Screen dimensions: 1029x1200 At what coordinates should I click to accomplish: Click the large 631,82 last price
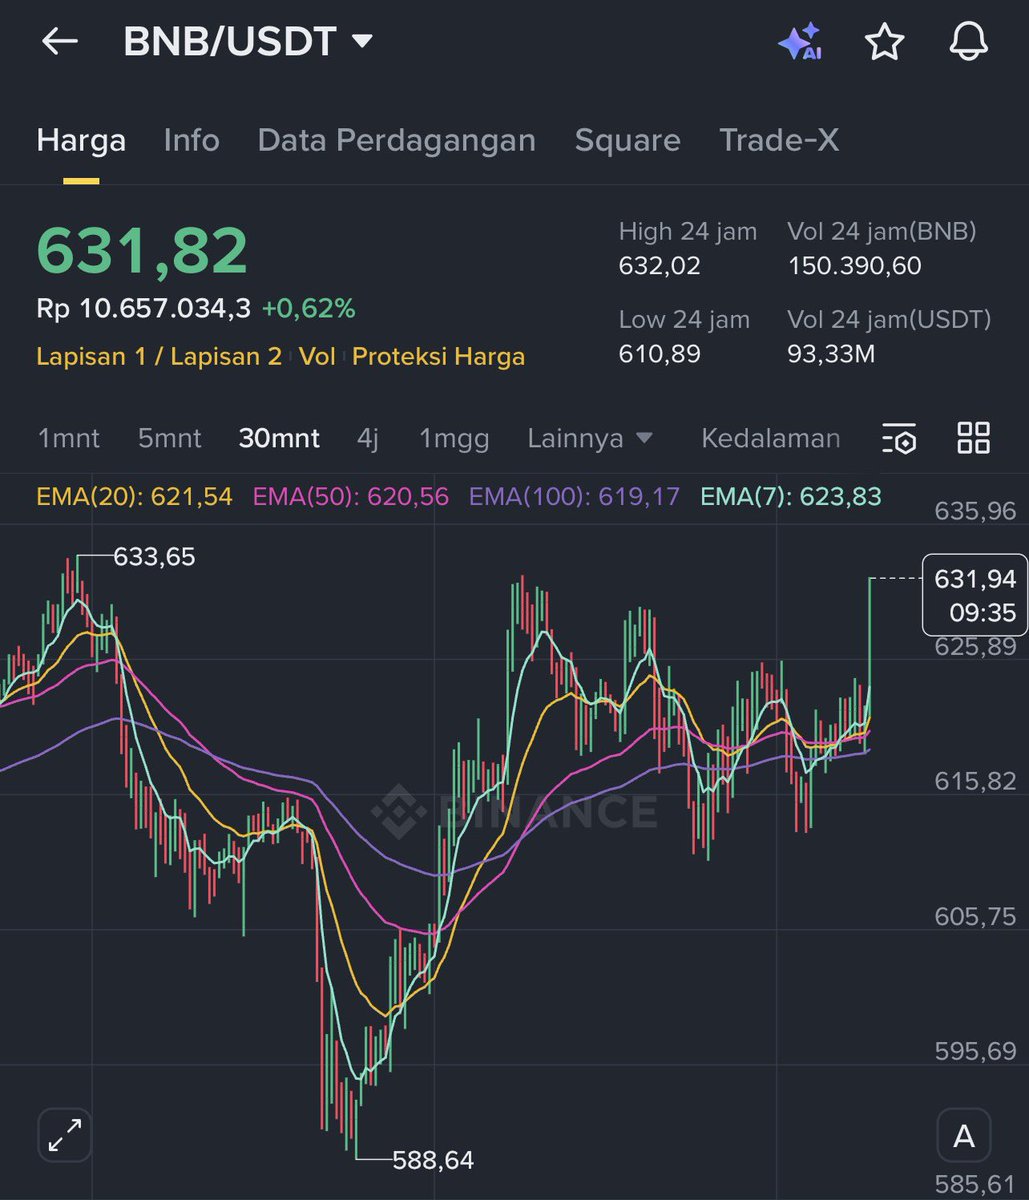tap(142, 250)
